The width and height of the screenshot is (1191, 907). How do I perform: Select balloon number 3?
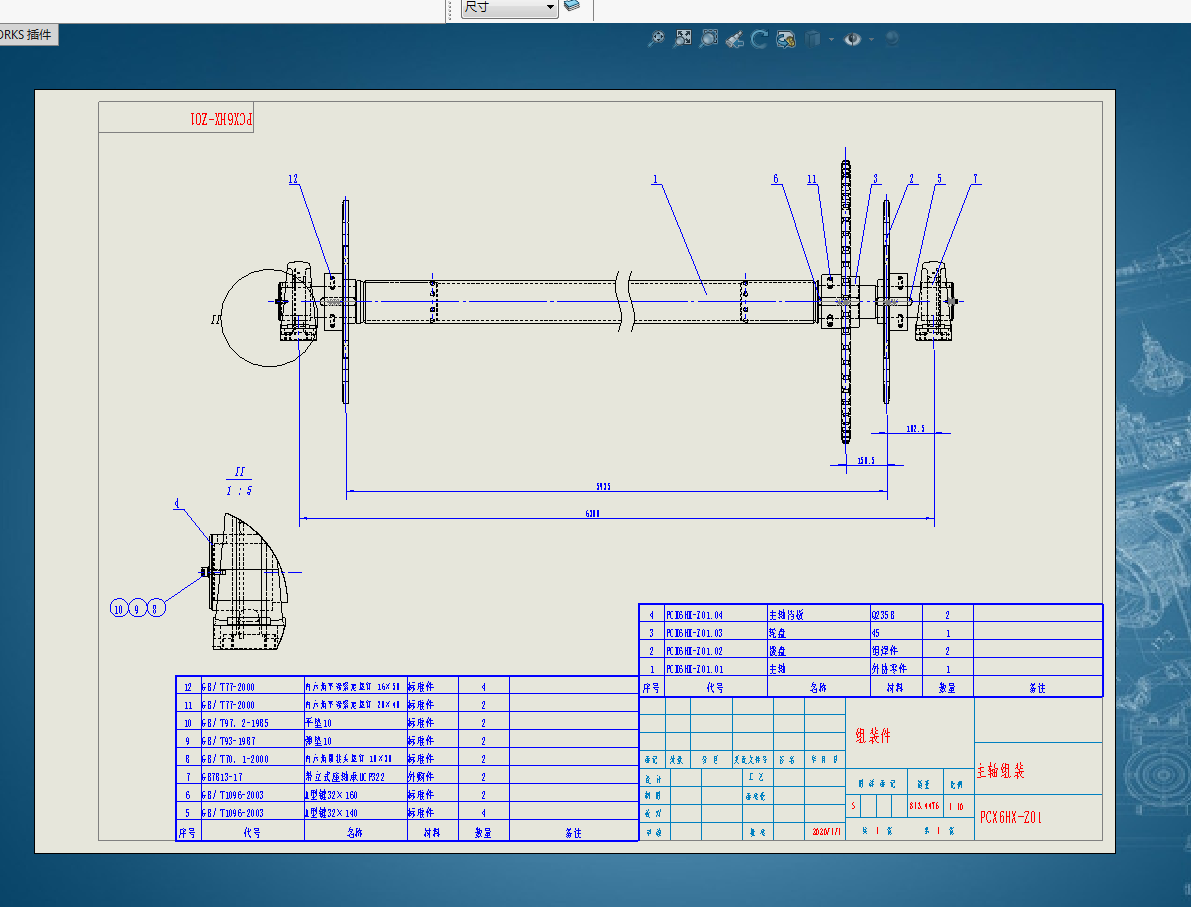click(x=876, y=179)
